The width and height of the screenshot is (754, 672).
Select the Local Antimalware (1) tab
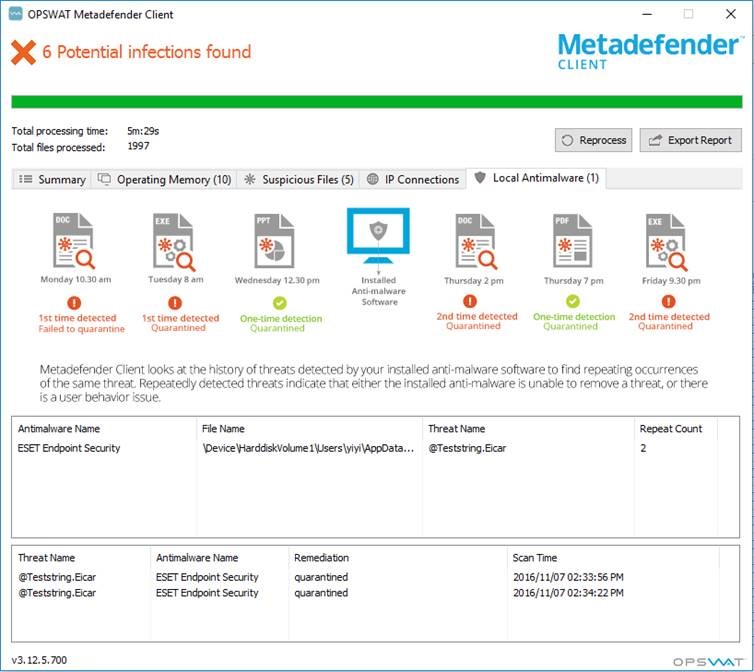(x=536, y=178)
